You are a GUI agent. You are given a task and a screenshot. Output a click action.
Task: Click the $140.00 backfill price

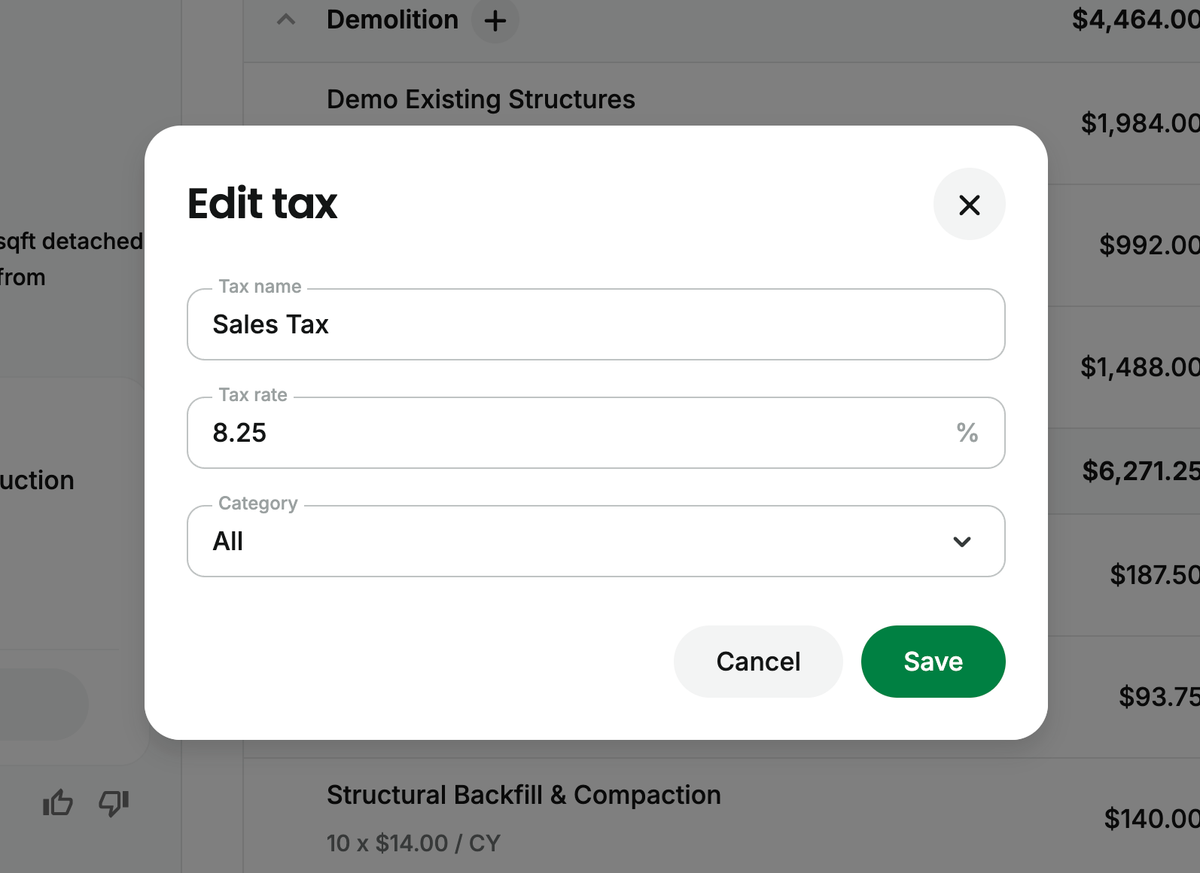1151,819
